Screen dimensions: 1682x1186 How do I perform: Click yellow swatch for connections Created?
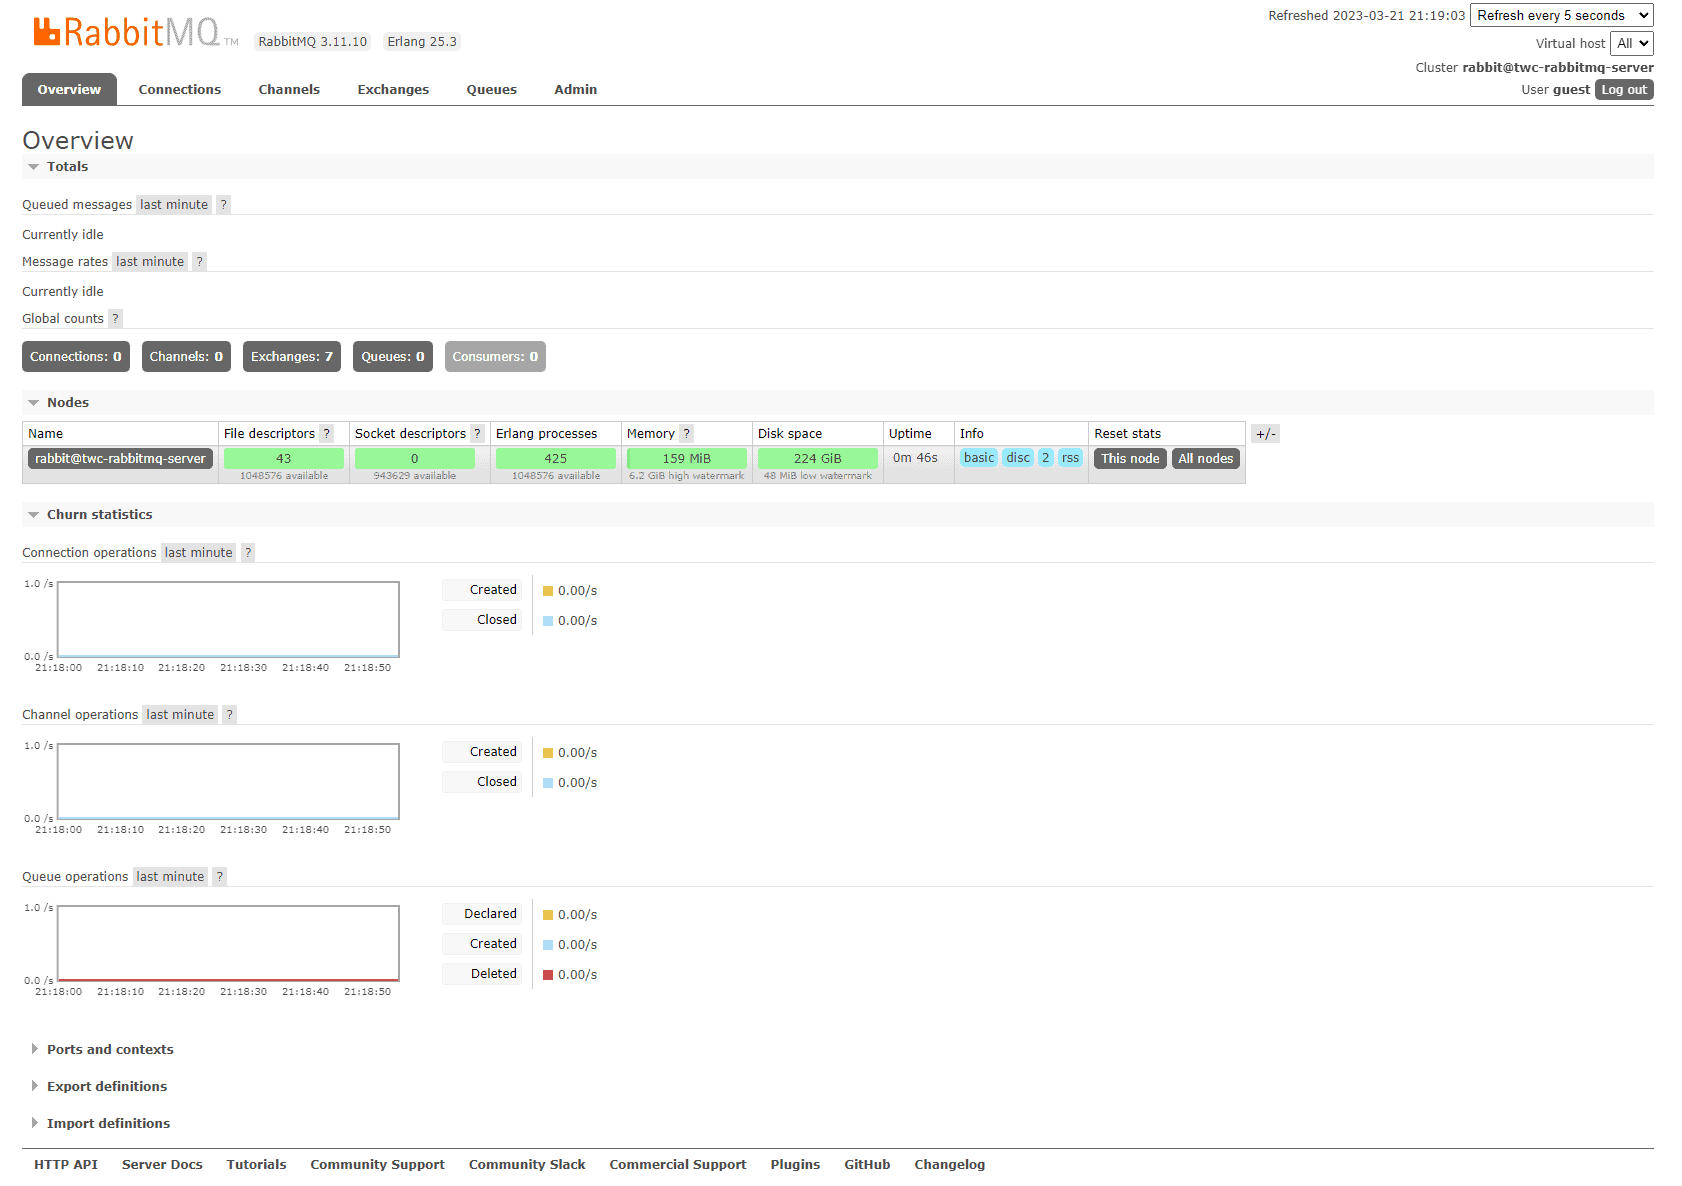pyautogui.click(x=548, y=591)
